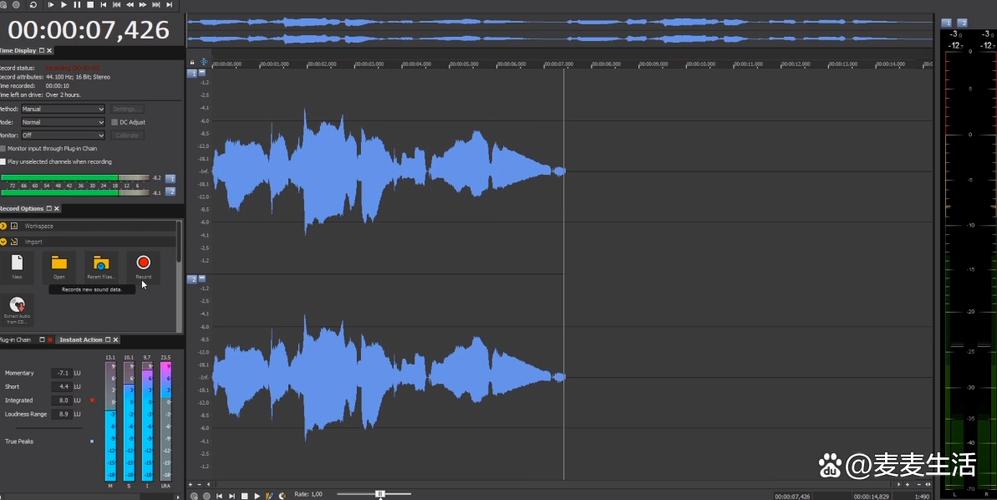Click Play in the top transport bar
This screenshot has width=997, height=500.
tap(64, 4)
